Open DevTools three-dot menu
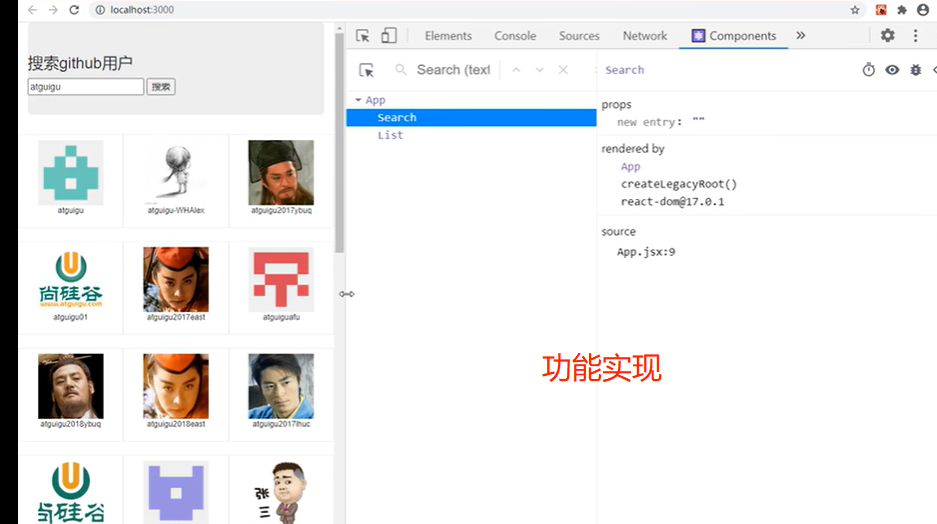 coord(915,35)
